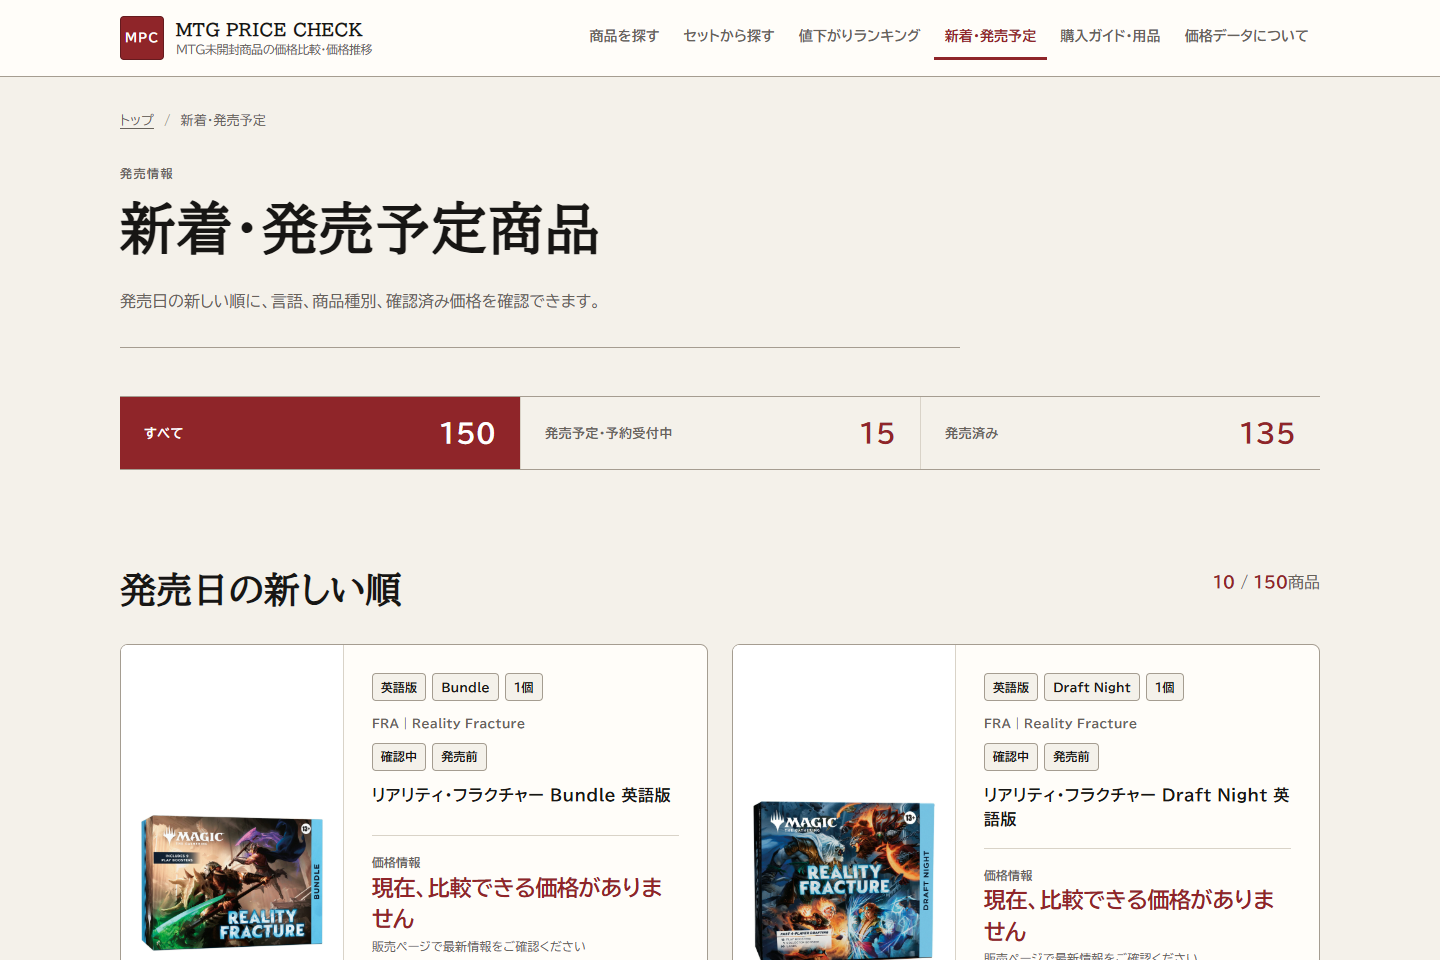The width and height of the screenshot is (1440, 960).
Task: Click the 英語版 tag on Draft Night card
Action: click(x=1011, y=687)
